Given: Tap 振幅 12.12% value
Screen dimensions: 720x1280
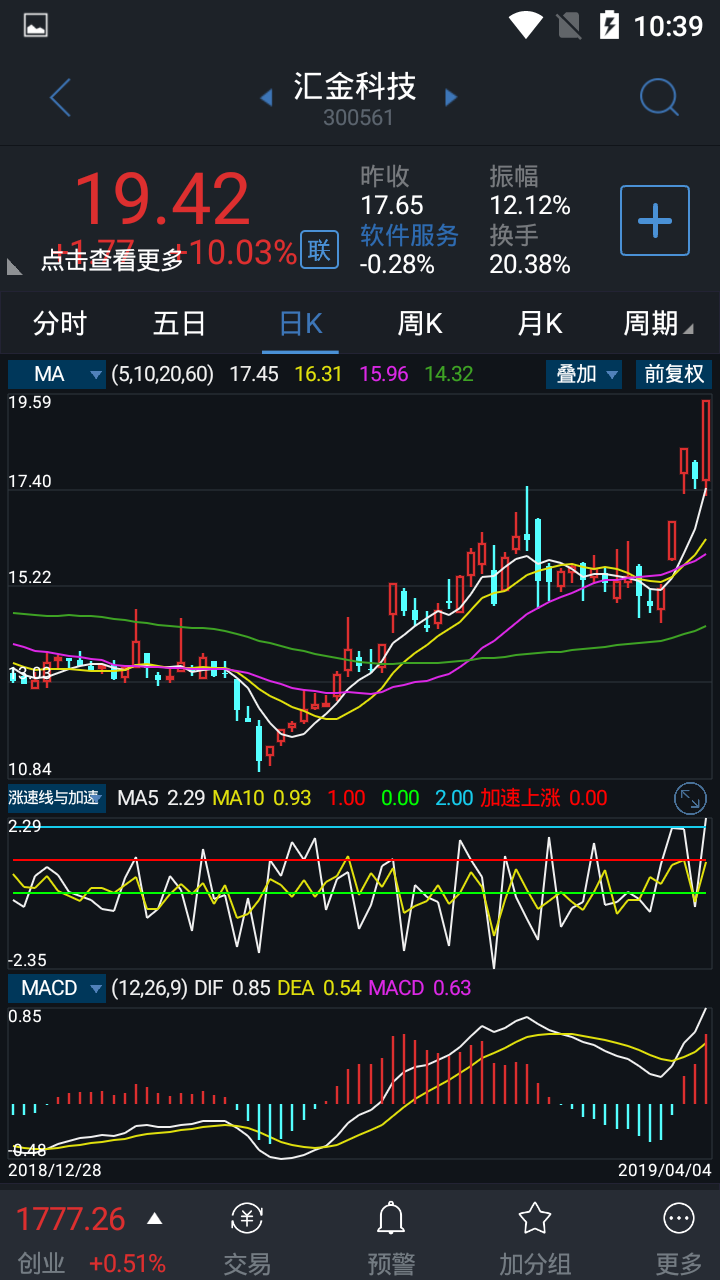Looking at the screenshot, I should 530,205.
